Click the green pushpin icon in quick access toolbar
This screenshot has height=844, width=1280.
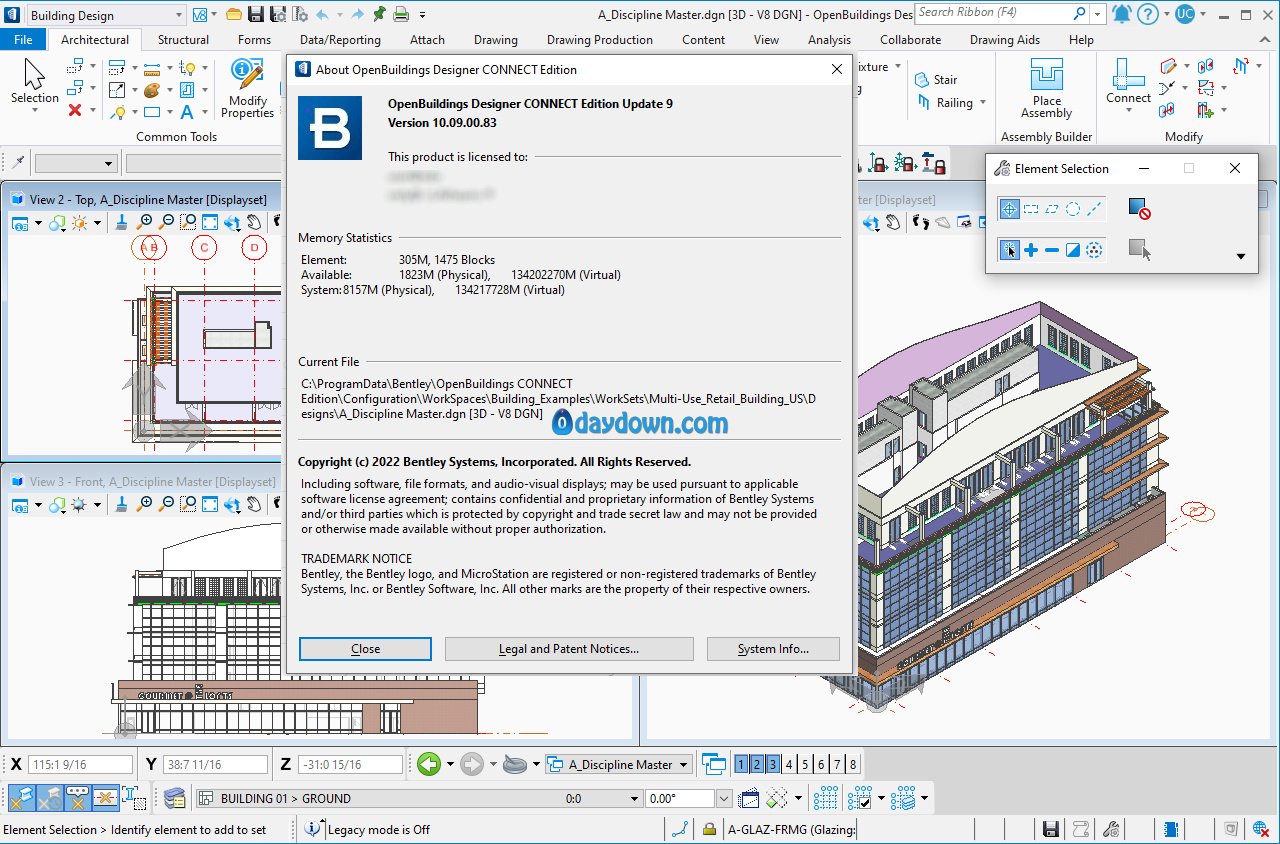[378, 14]
